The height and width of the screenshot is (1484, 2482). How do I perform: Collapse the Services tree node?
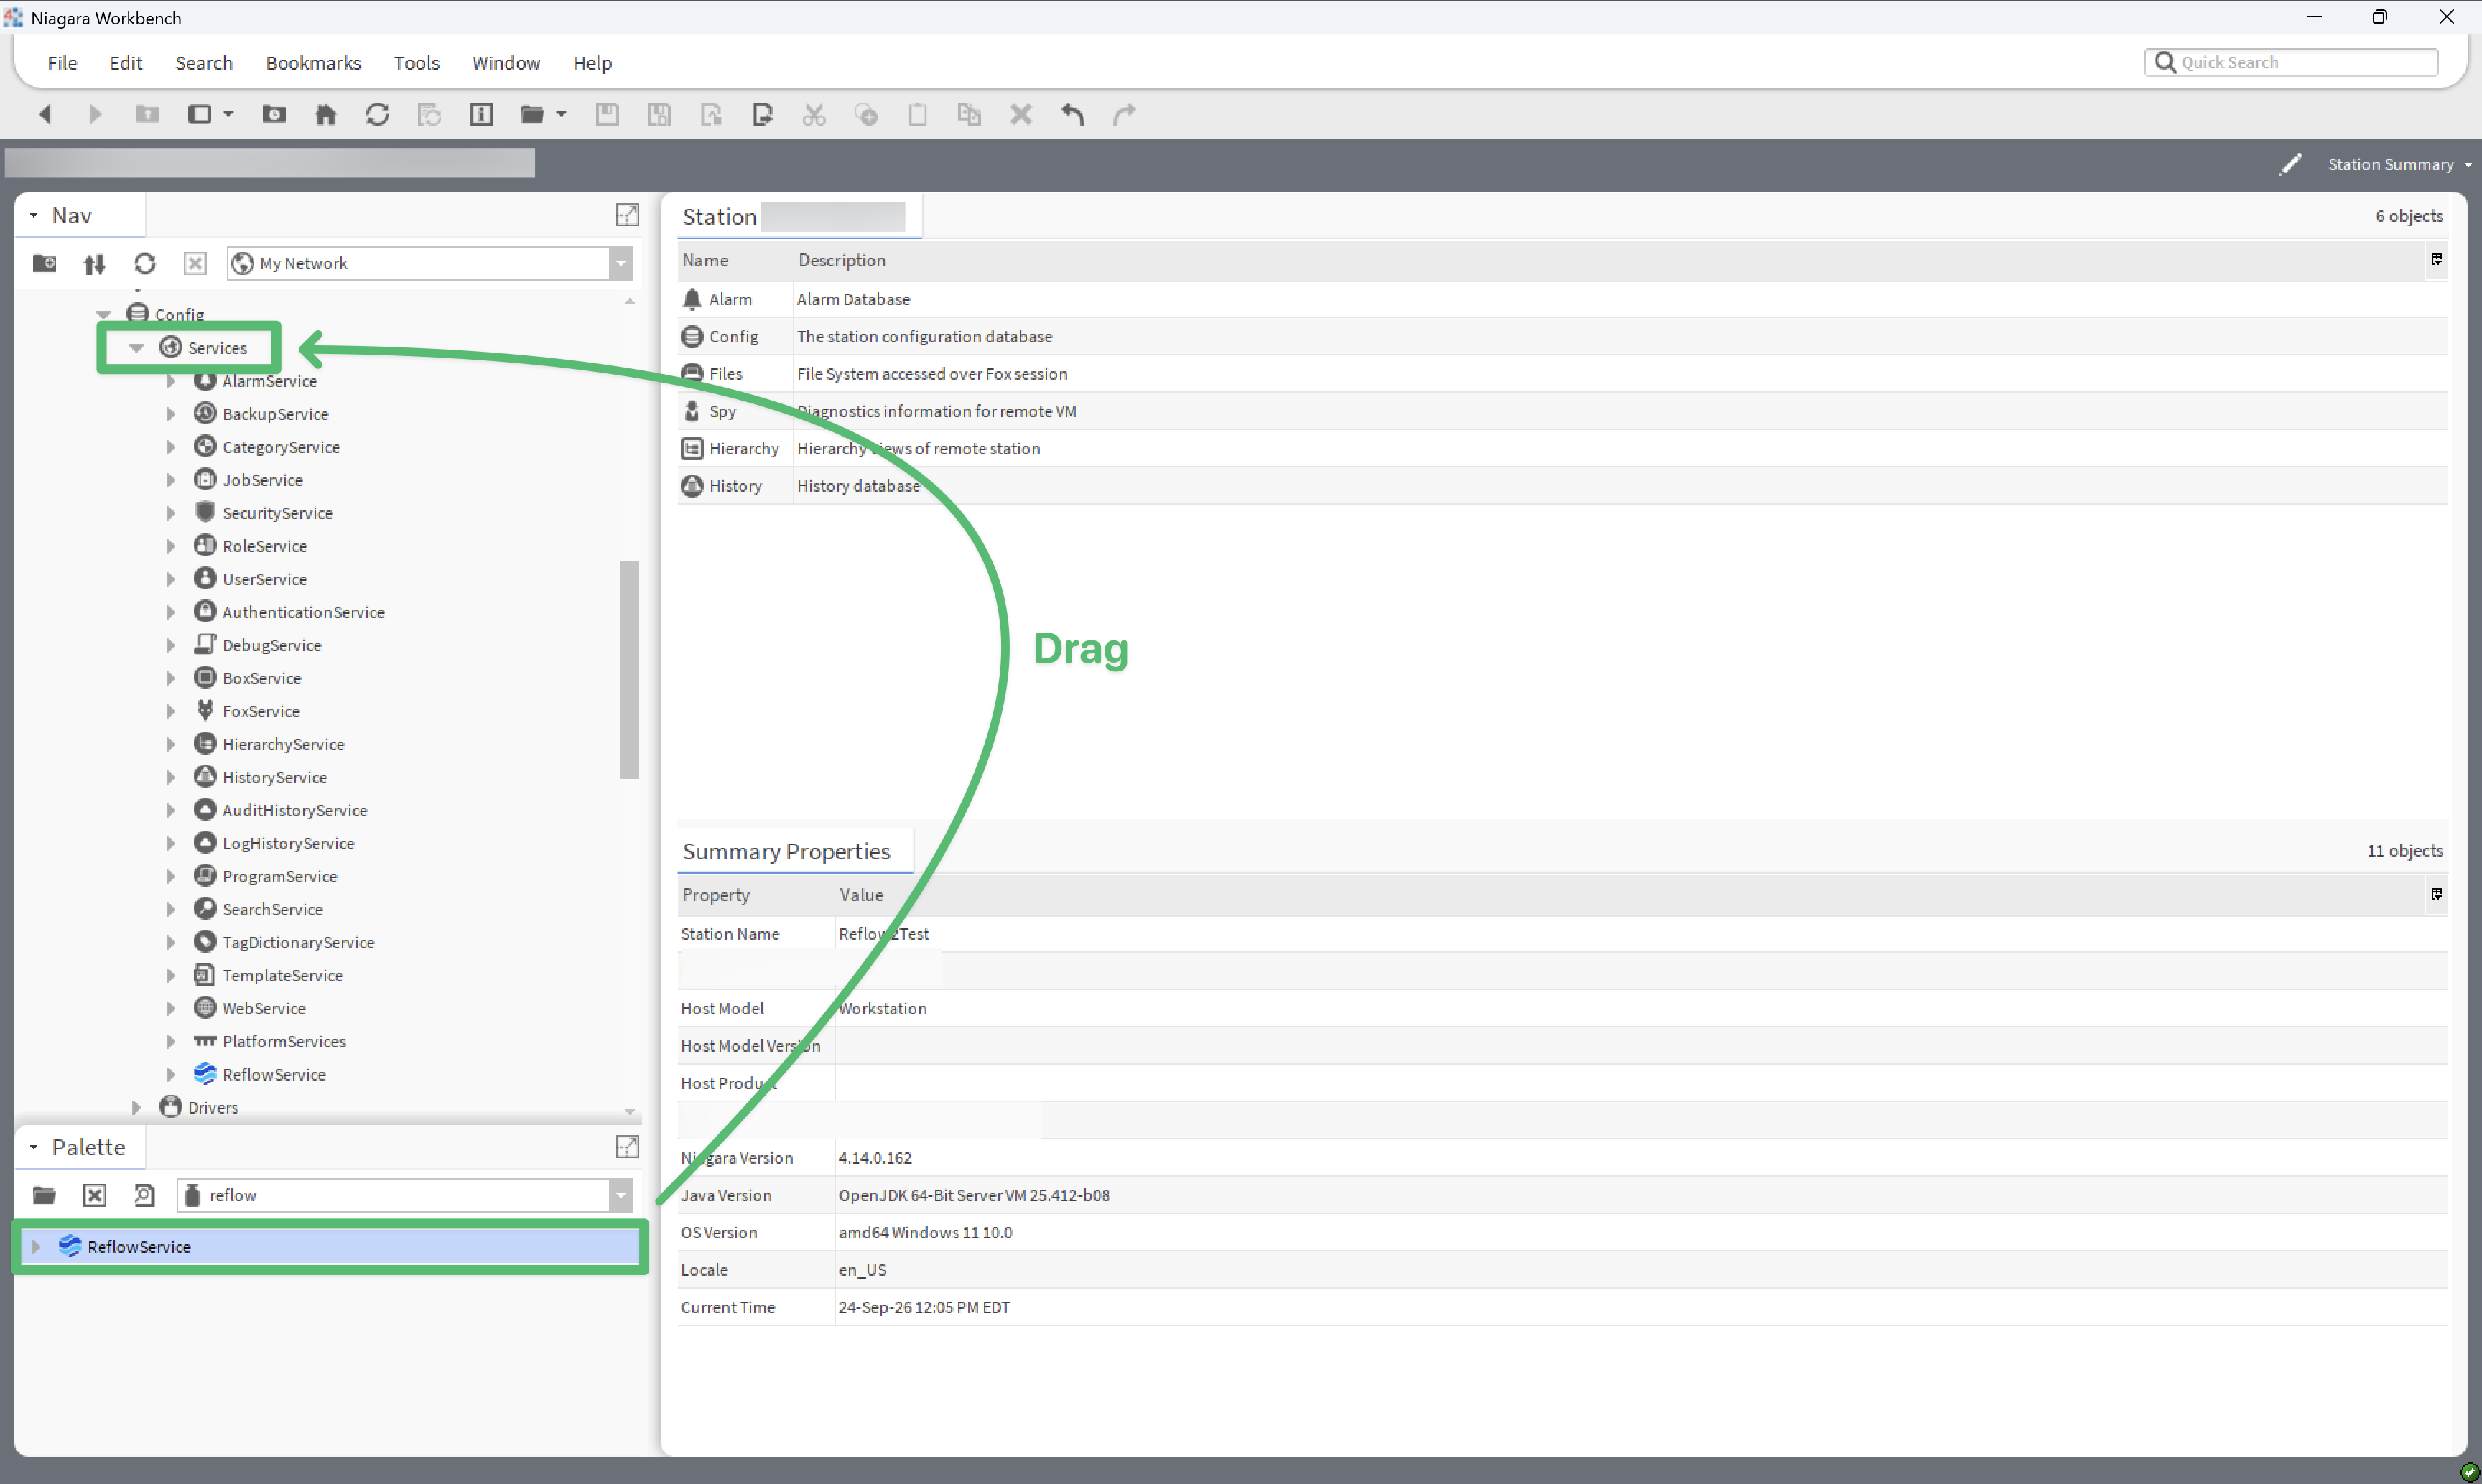[137, 348]
